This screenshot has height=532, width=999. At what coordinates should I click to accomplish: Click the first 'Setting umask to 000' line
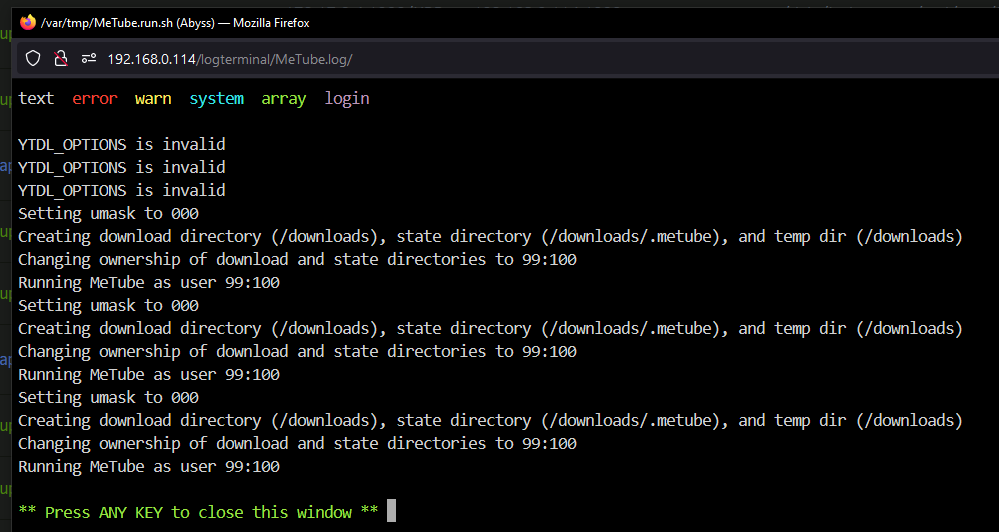tap(108, 213)
